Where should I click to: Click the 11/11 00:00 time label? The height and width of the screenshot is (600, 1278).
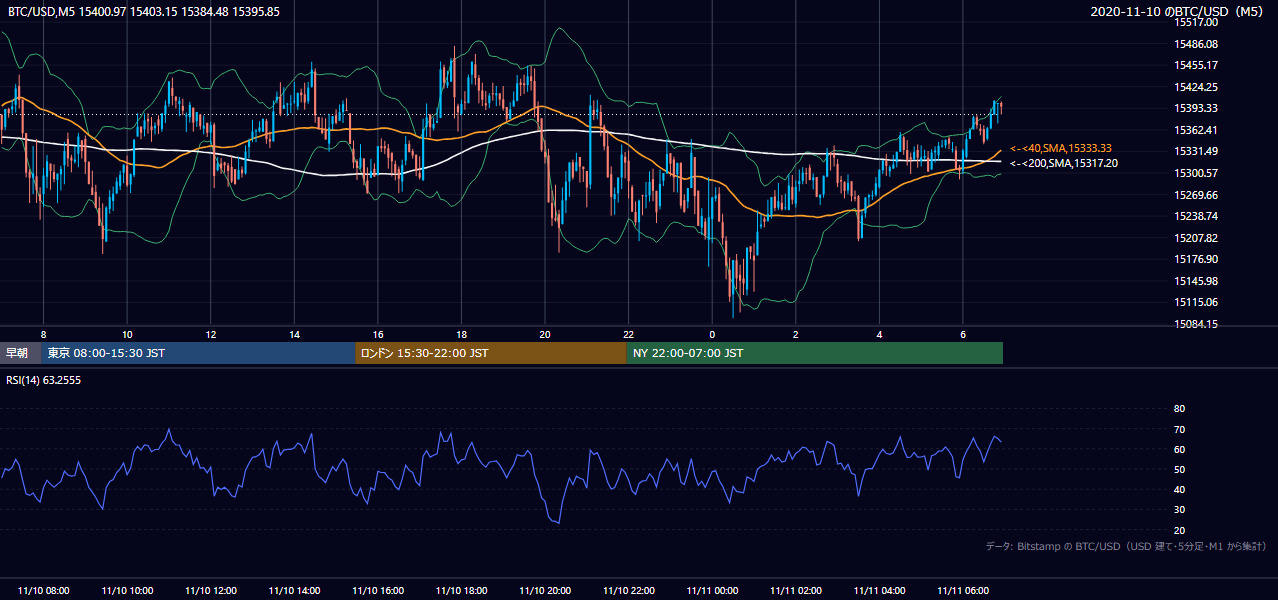pos(712,591)
